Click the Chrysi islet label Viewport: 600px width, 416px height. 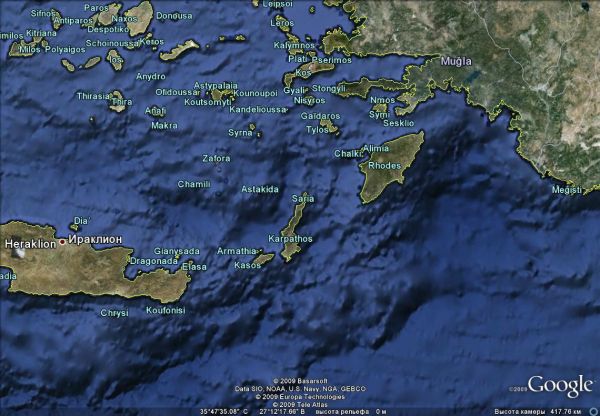(x=114, y=313)
